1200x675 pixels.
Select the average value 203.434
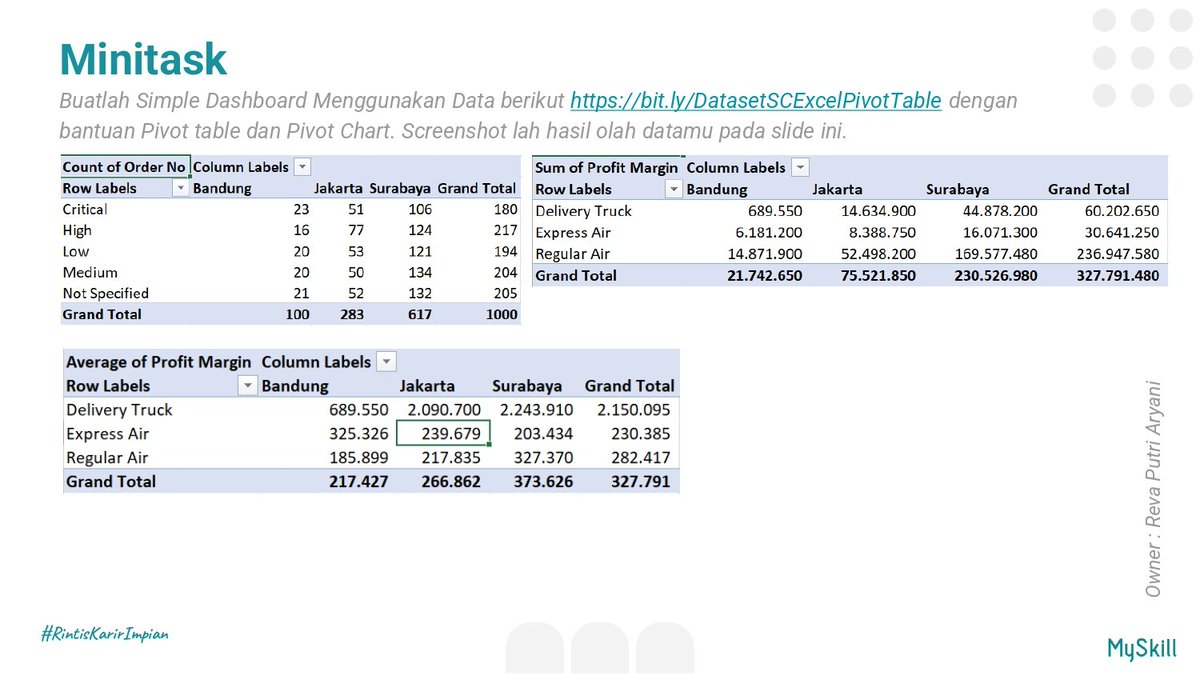(544, 434)
